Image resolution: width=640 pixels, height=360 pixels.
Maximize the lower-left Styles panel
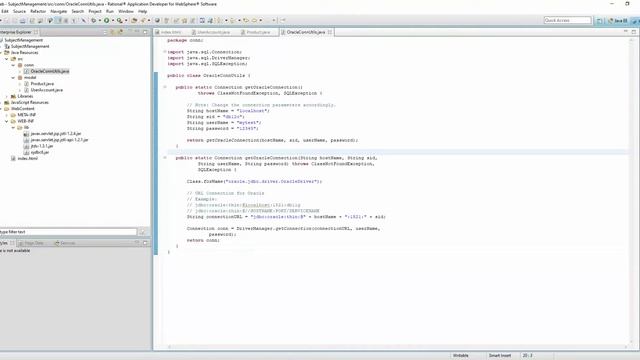tap(145, 243)
